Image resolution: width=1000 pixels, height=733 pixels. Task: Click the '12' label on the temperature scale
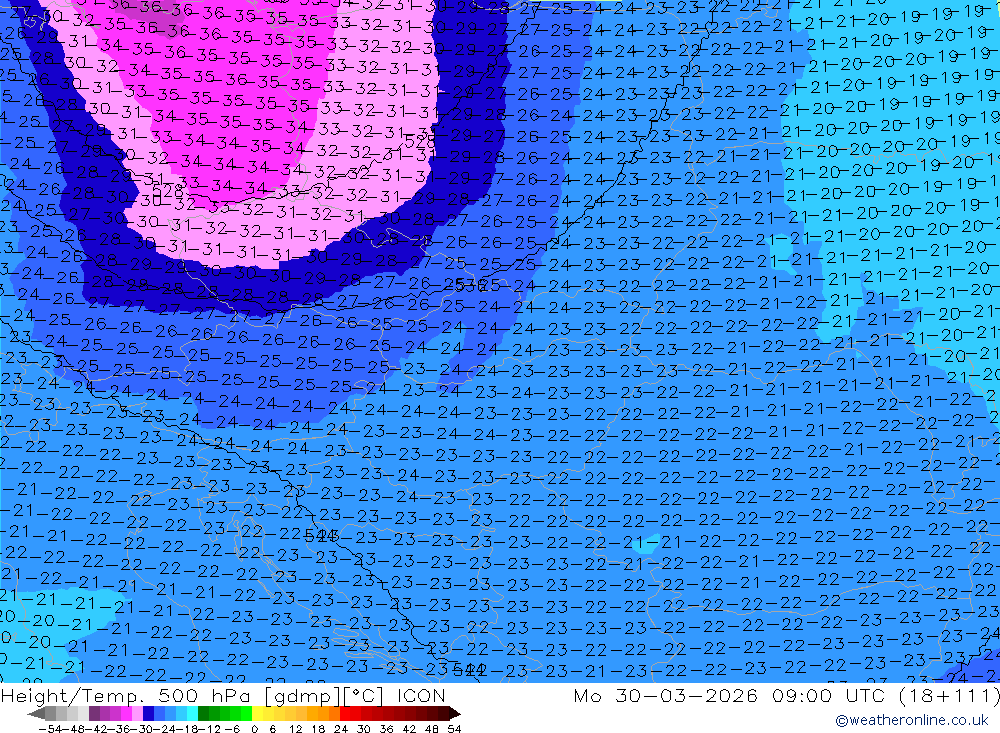[295, 729]
